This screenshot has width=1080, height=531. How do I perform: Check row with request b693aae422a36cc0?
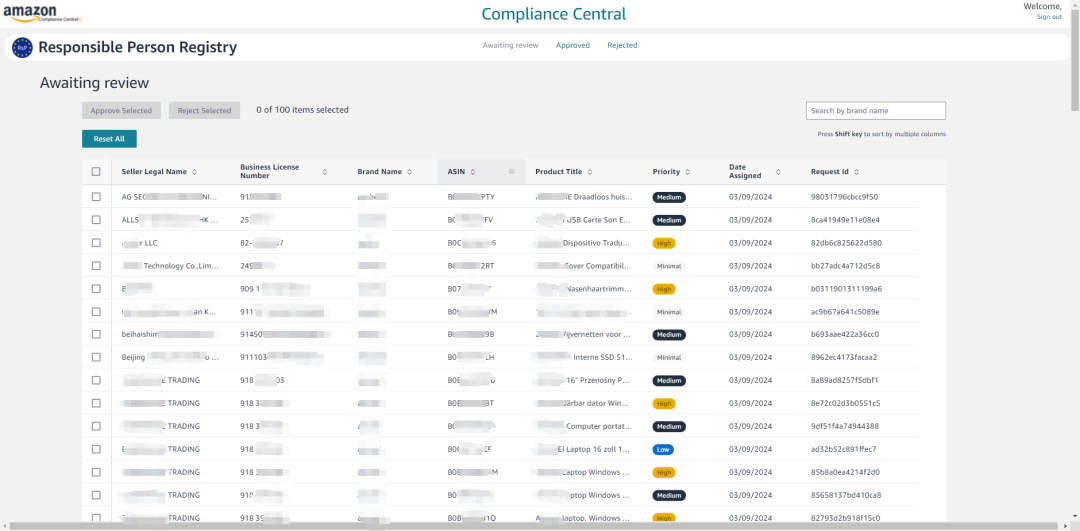[96, 335]
